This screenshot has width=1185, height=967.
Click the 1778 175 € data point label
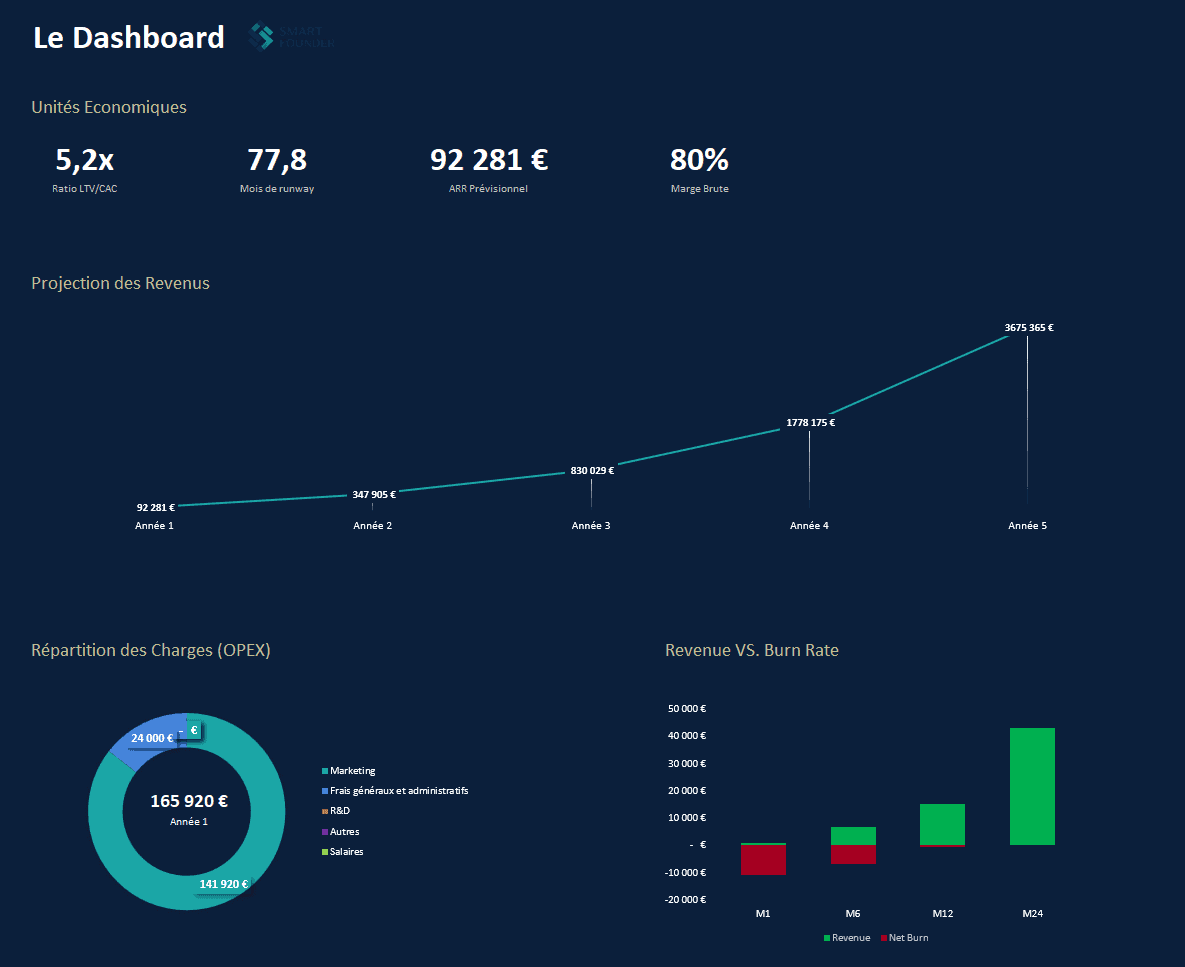pyautogui.click(x=810, y=423)
